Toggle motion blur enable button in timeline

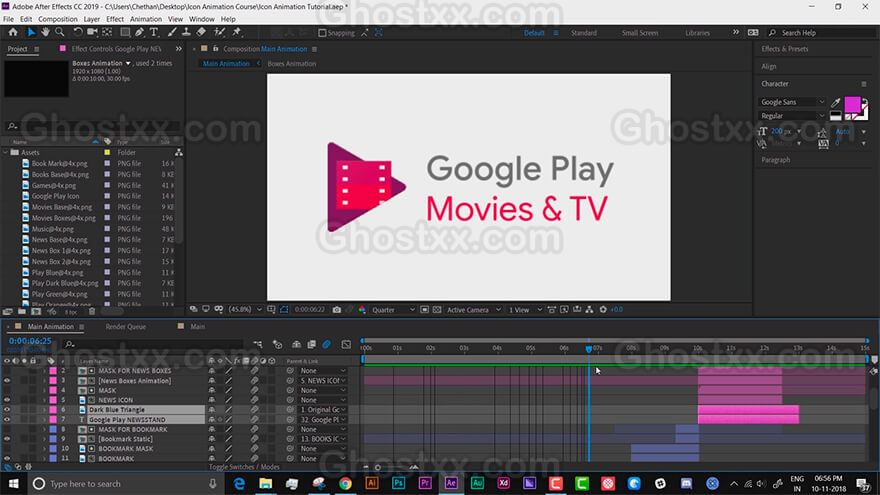point(327,345)
